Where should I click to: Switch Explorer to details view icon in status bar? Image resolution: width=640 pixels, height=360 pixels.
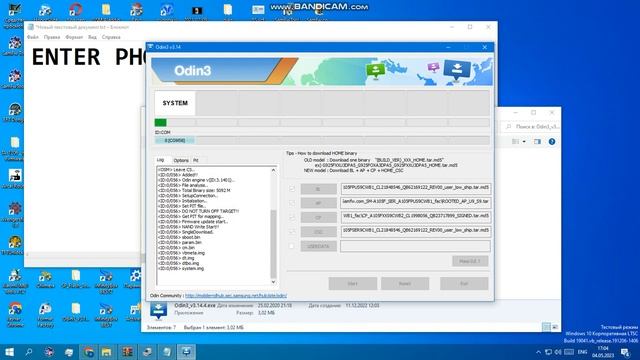coord(546,327)
